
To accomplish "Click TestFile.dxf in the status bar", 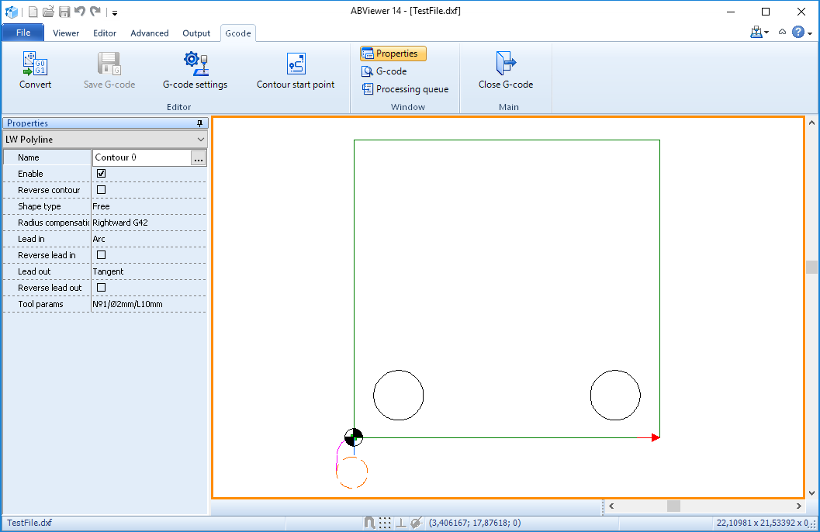I will click(x=29, y=523).
